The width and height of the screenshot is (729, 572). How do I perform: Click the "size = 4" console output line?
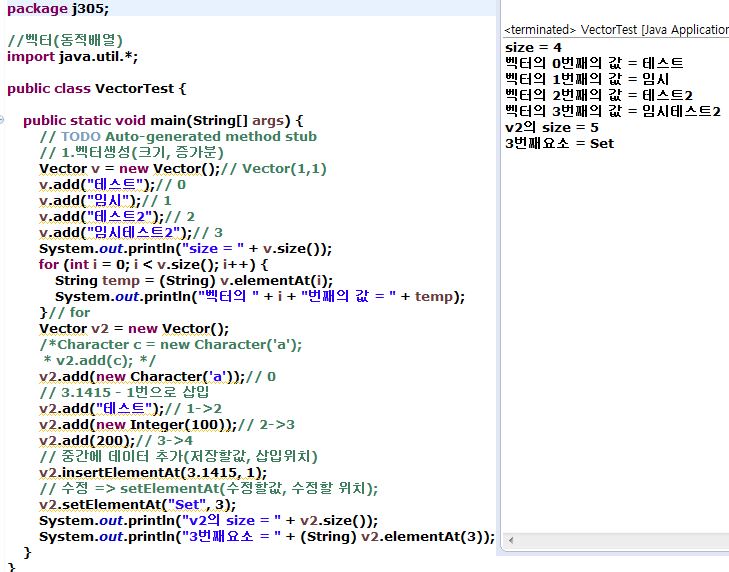tap(533, 47)
